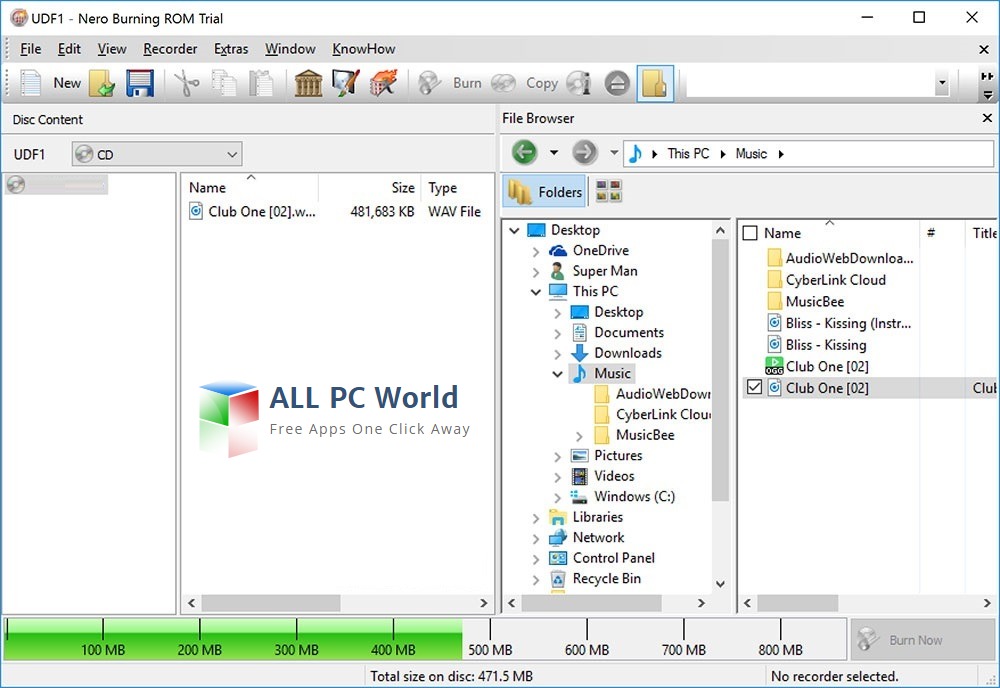Collapse the This PC tree node
1000x688 pixels.
[x=536, y=292]
